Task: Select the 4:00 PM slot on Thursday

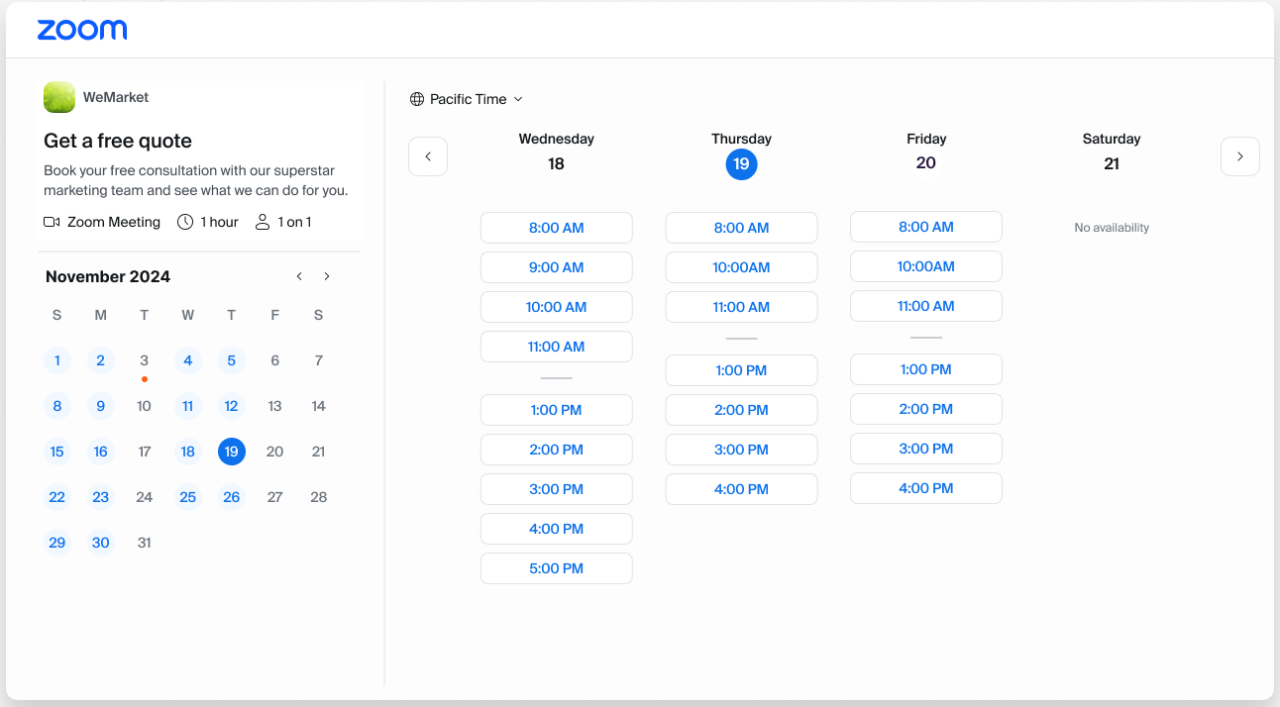Action: (x=741, y=488)
